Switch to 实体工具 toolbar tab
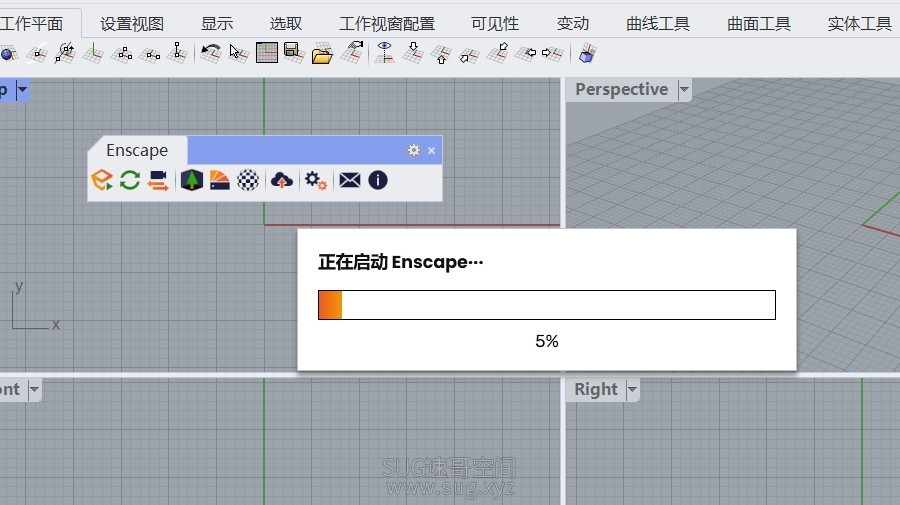900x505 pixels. [860, 24]
